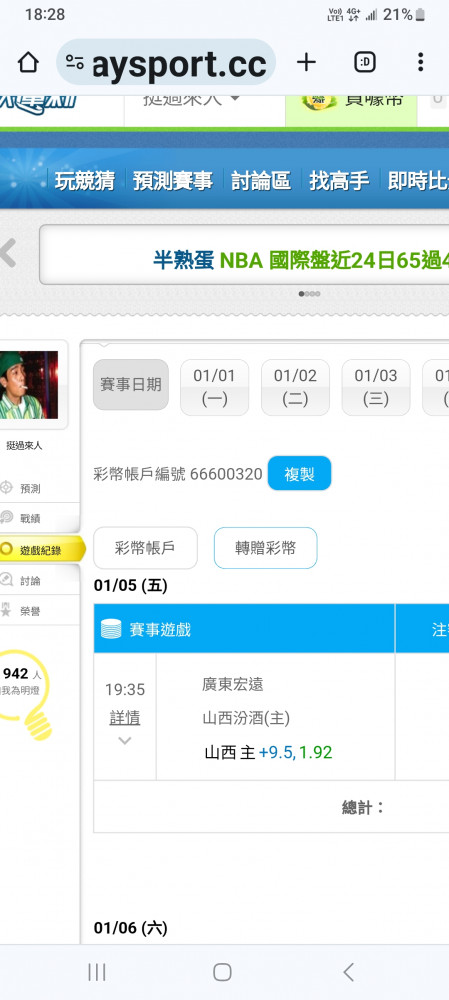449x1000 pixels.
Task: Click the 複製 button
Action: point(299,473)
